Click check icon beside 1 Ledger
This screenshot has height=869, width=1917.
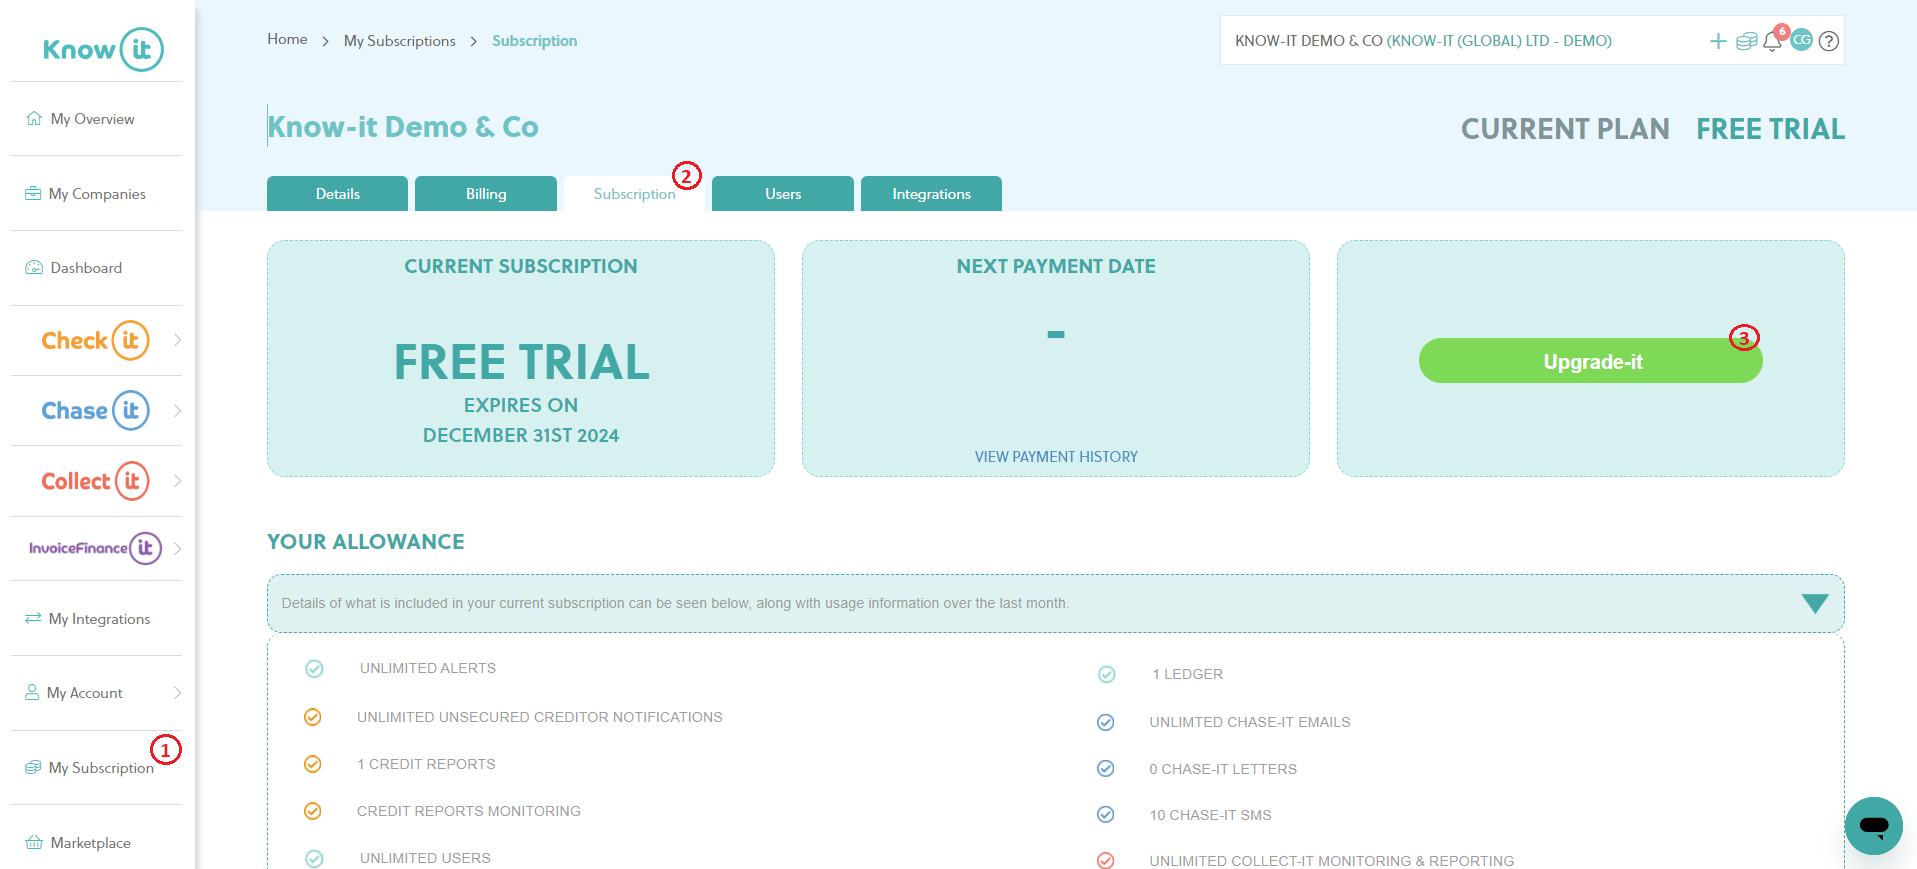pyautogui.click(x=1107, y=674)
